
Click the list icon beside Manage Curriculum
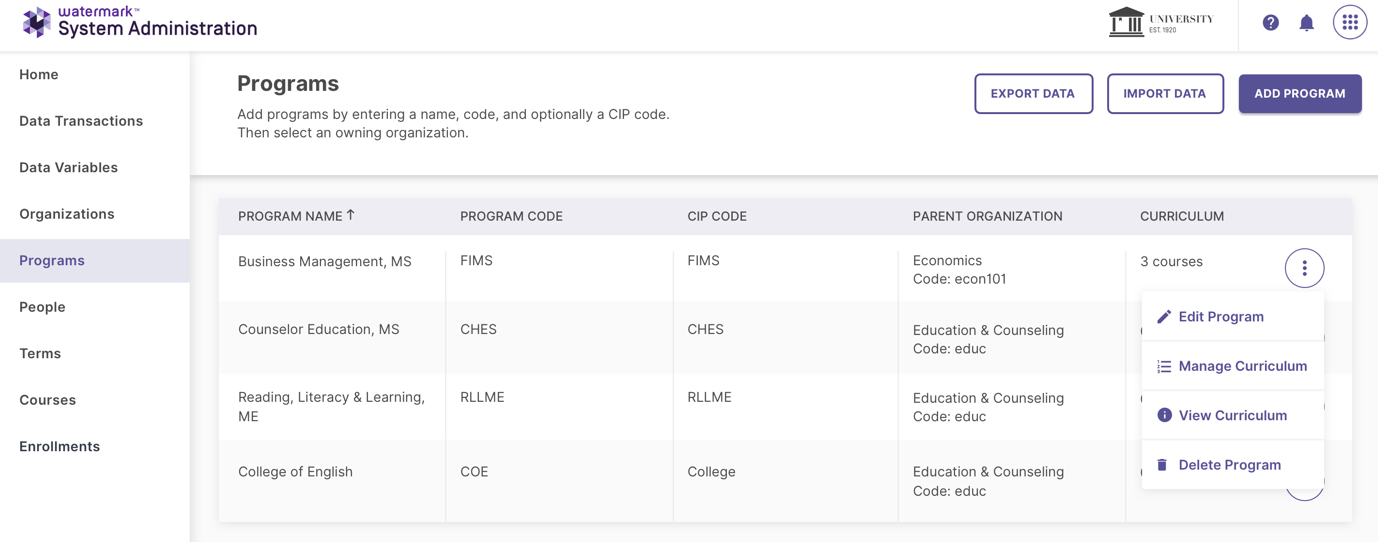pyautogui.click(x=1164, y=367)
